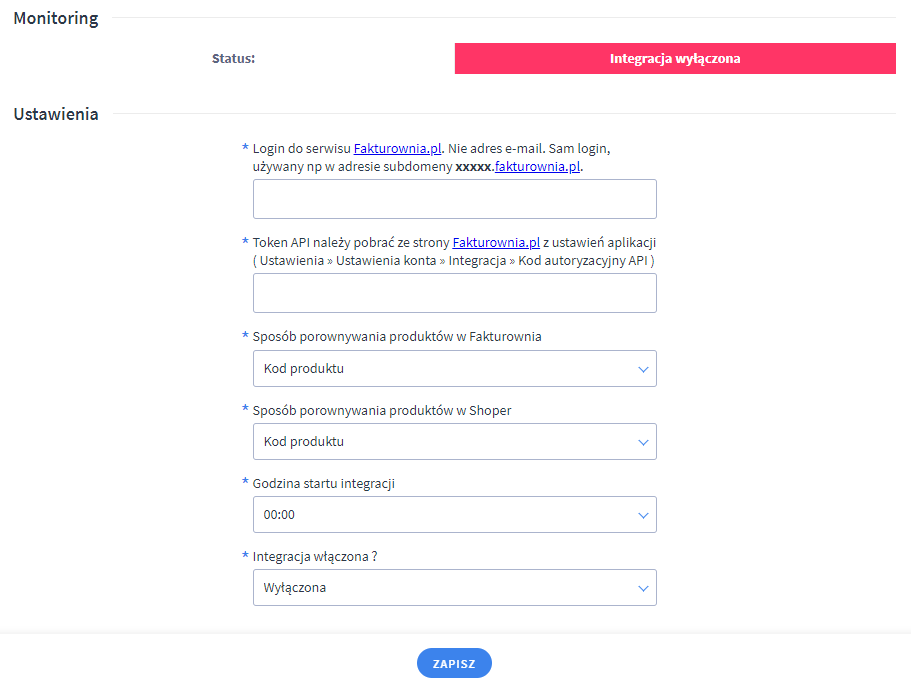Click the Godzina startu integracji label

tap(324, 484)
